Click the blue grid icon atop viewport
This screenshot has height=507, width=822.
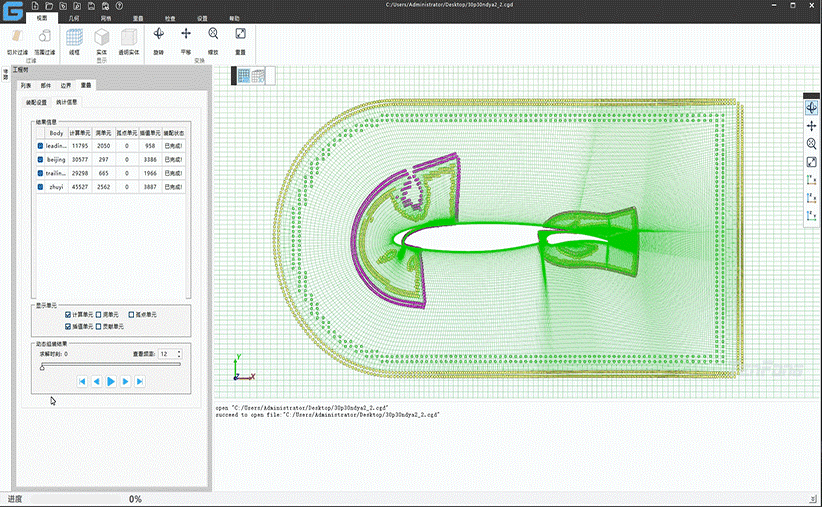pyautogui.click(x=244, y=76)
